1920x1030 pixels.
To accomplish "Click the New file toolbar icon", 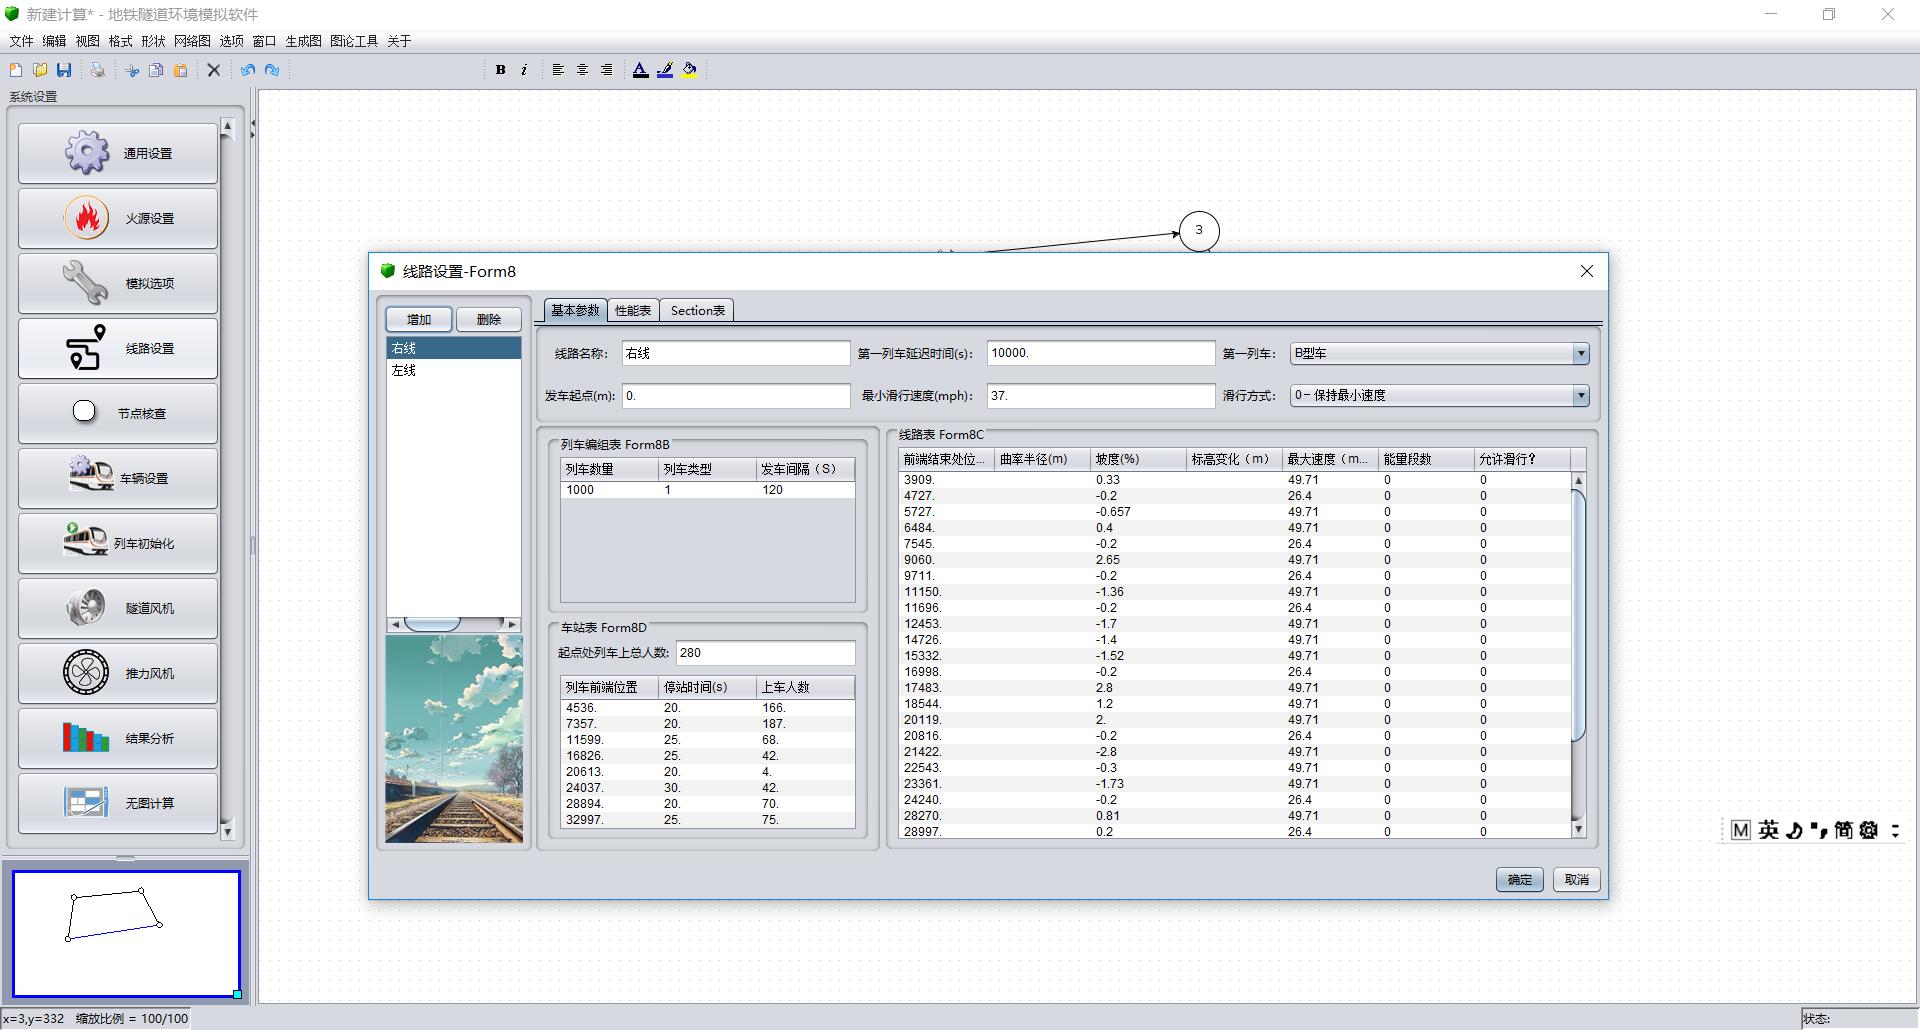I will (x=15, y=70).
